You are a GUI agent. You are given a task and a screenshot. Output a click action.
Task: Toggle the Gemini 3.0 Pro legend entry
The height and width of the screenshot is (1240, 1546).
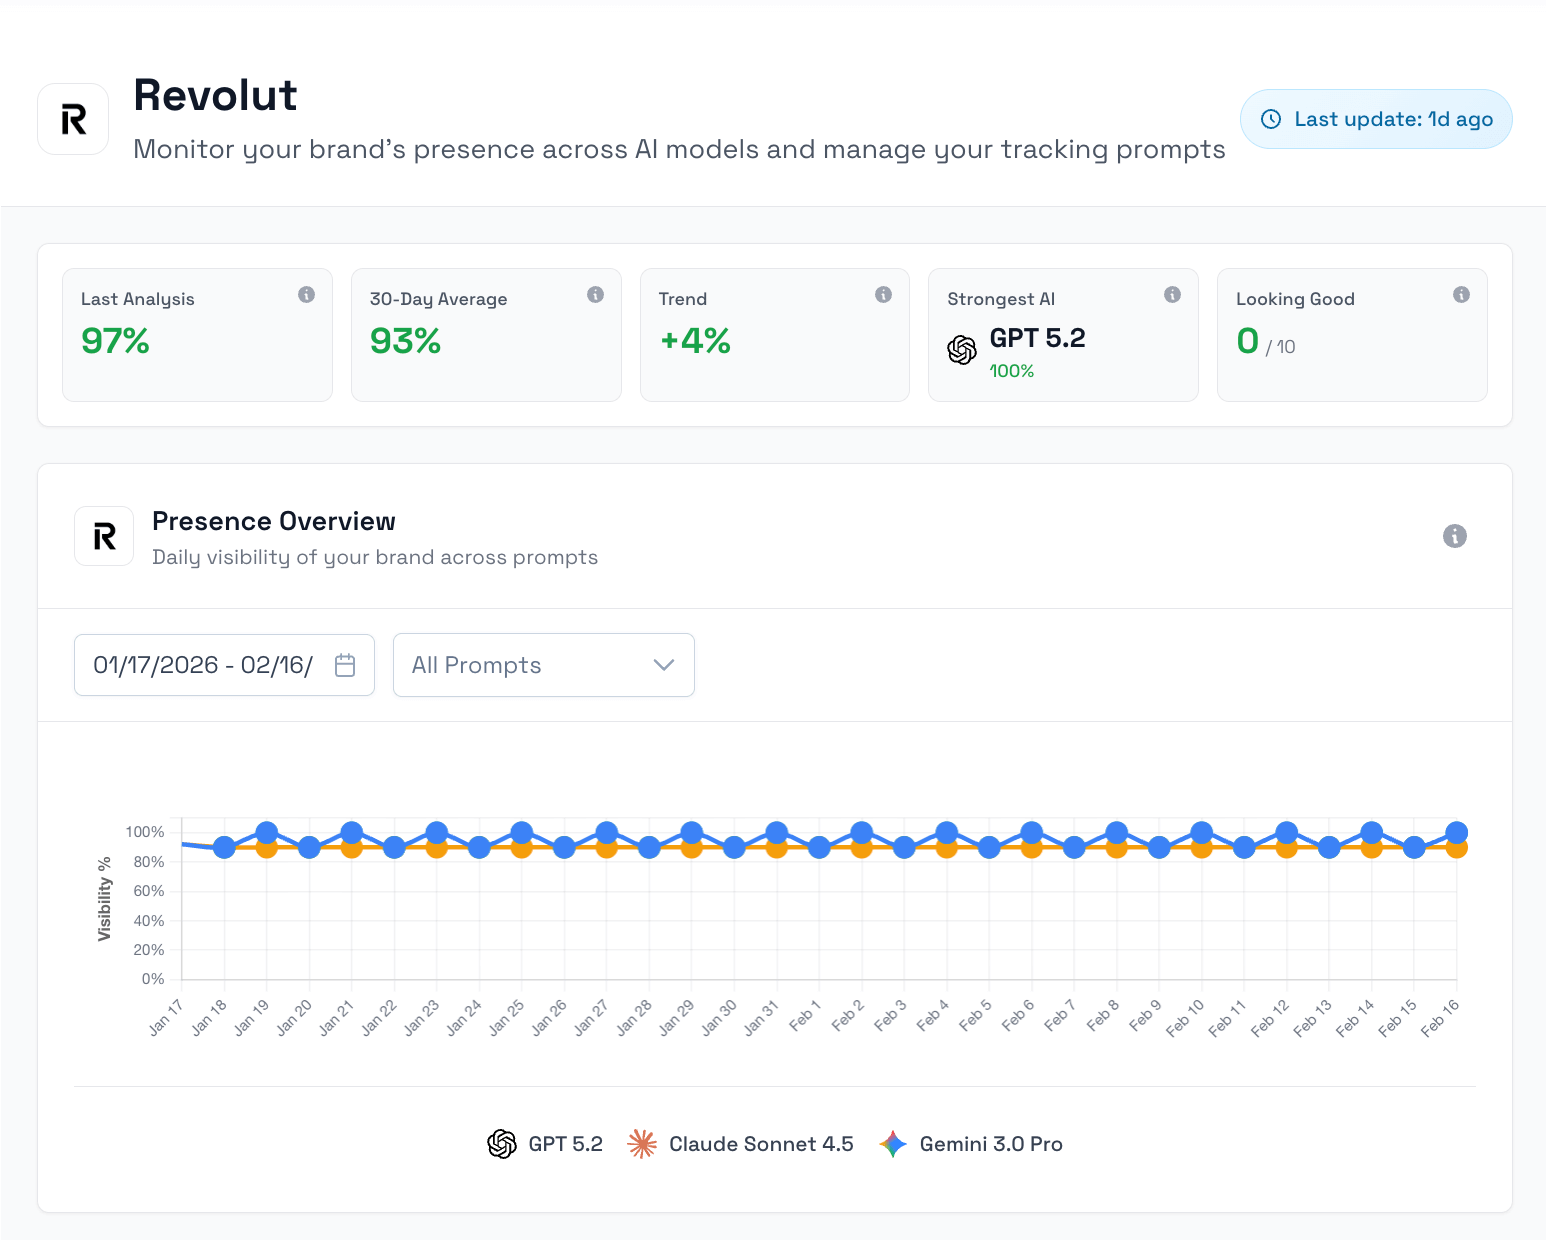(971, 1144)
